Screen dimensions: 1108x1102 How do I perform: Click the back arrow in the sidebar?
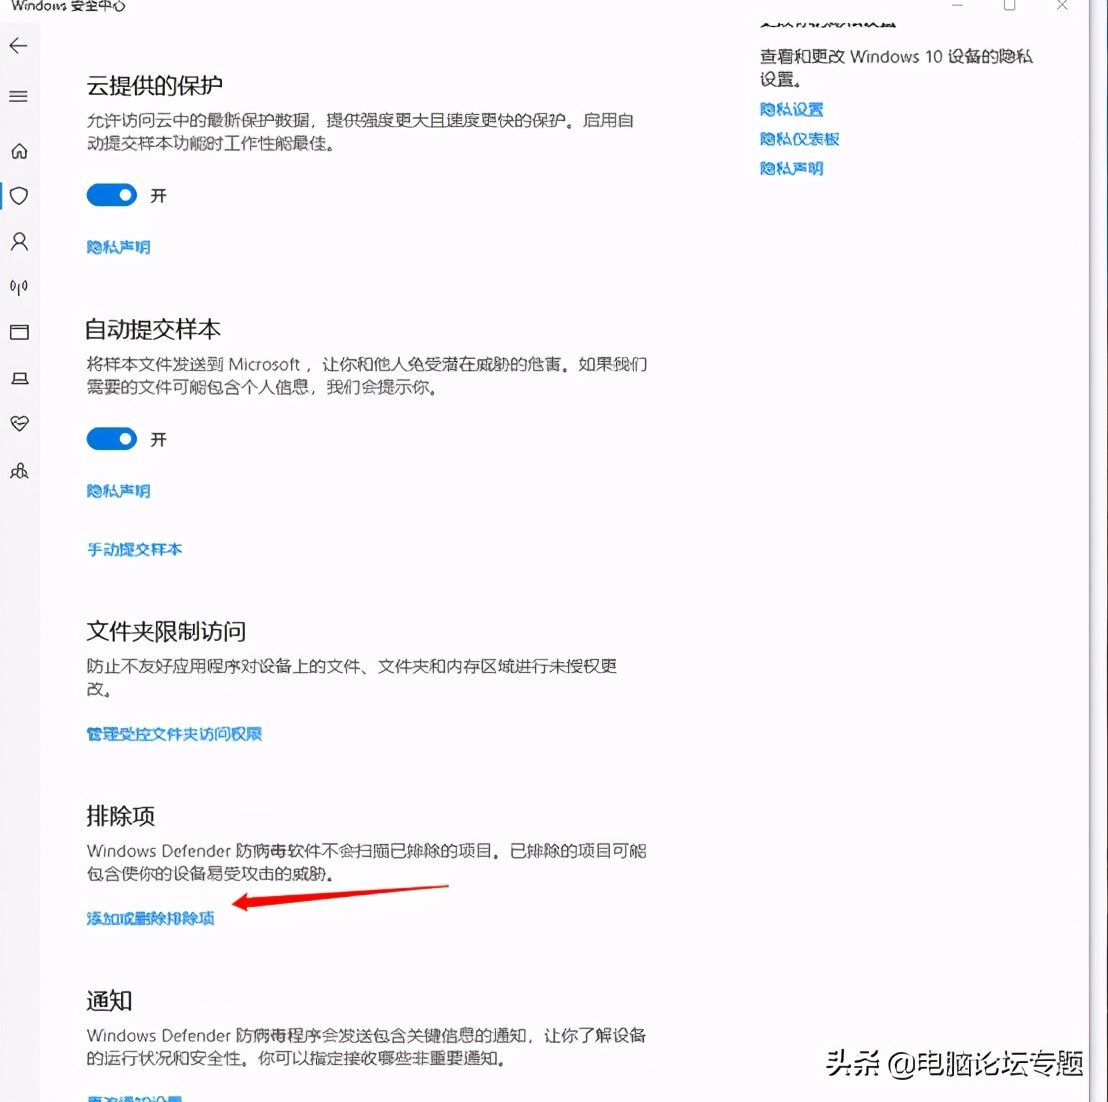click(x=19, y=45)
